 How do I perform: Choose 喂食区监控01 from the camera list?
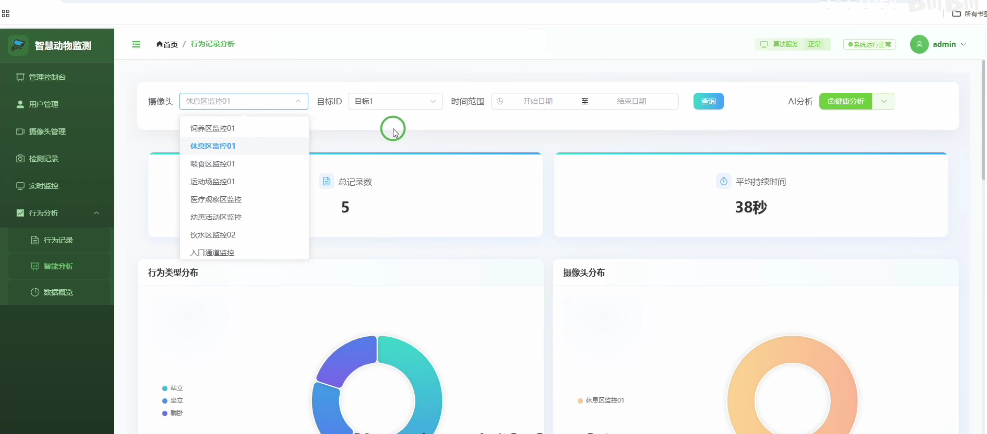coord(244,164)
